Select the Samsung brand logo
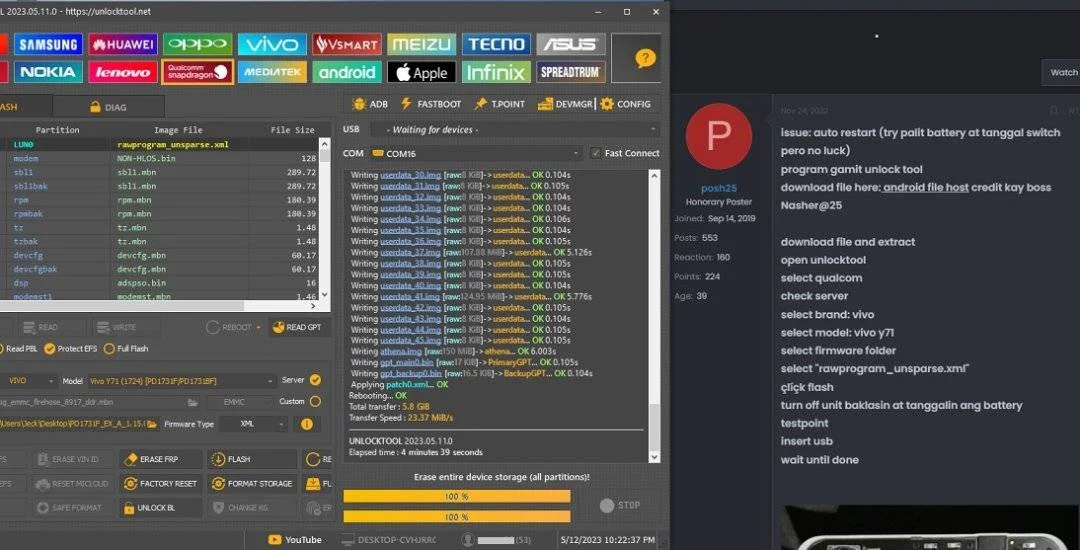 coord(48,45)
